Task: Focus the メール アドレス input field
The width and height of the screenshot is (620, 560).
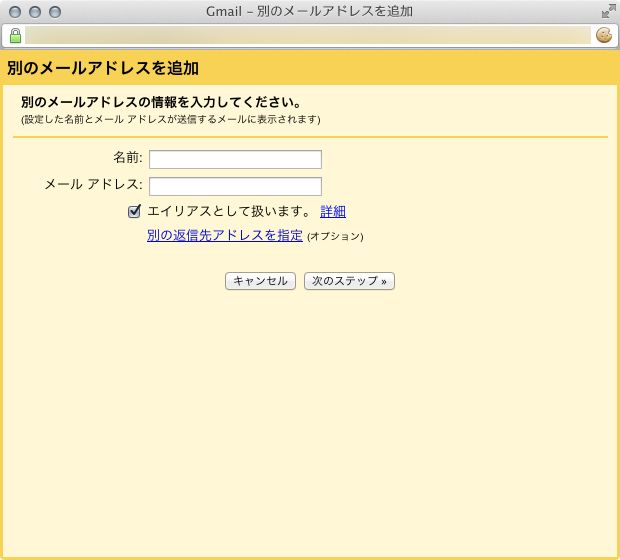Action: click(x=235, y=186)
